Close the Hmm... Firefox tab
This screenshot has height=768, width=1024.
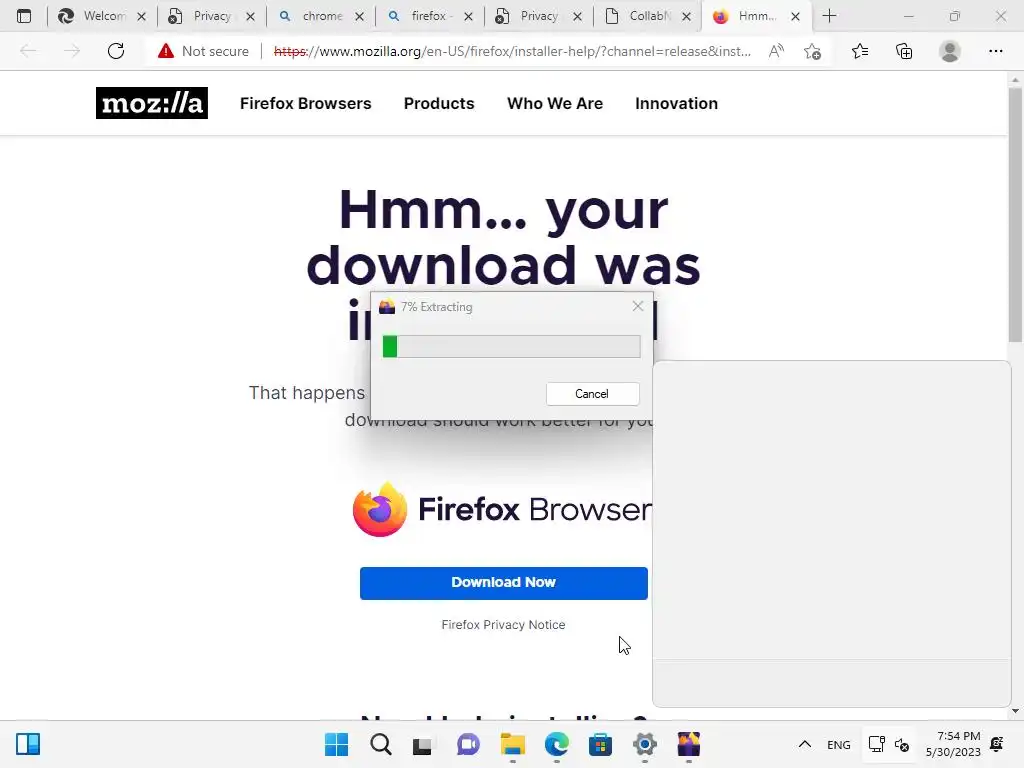[795, 17]
